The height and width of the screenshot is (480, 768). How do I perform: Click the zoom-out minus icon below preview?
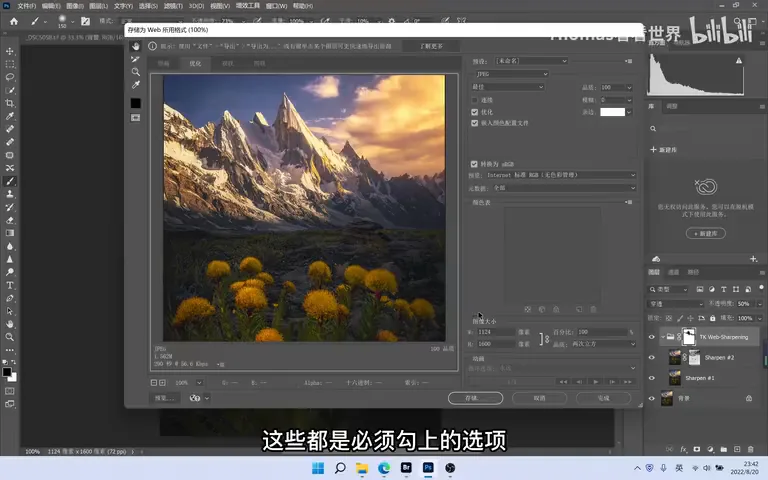154,383
